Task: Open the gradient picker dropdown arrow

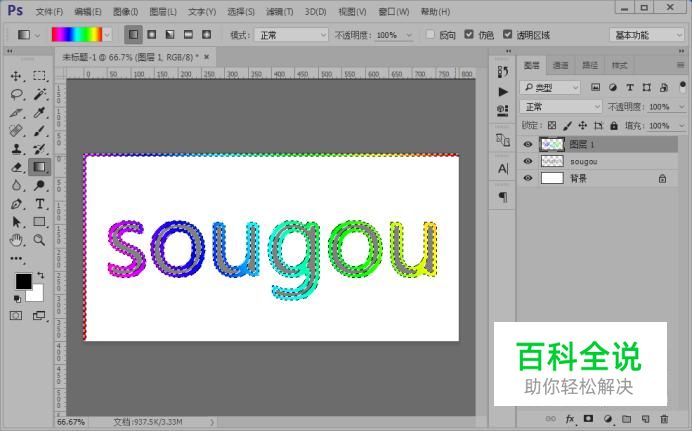Action: [x=107, y=35]
